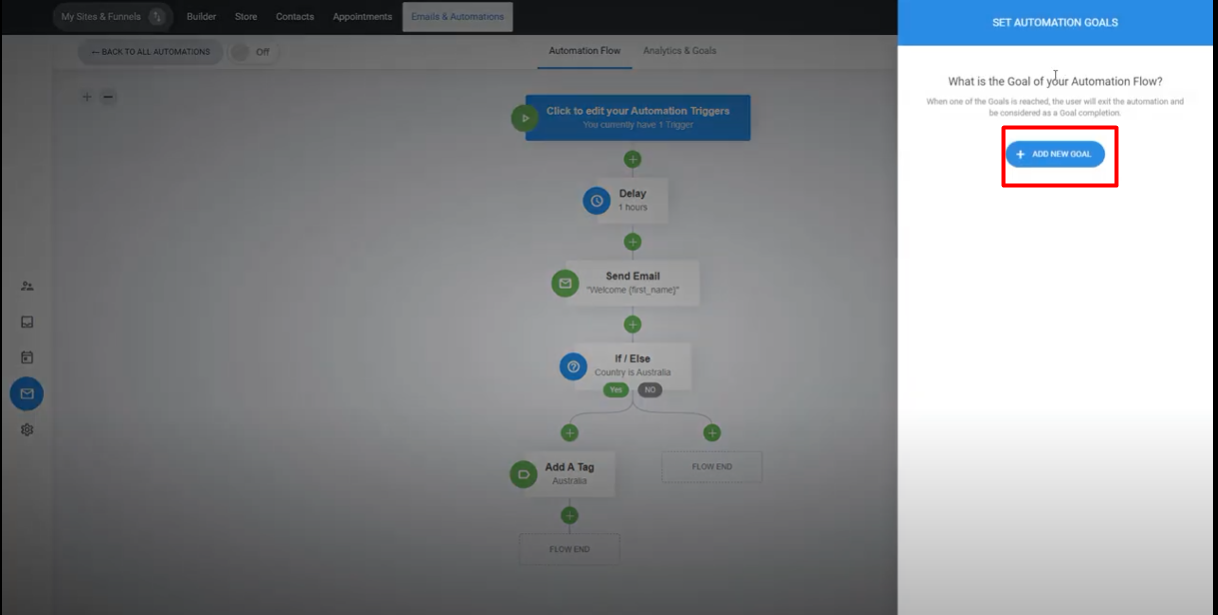Viewport: 1218px width, 615px height.
Task: Switch to the Analytics & Goals tab
Action: tap(679, 51)
